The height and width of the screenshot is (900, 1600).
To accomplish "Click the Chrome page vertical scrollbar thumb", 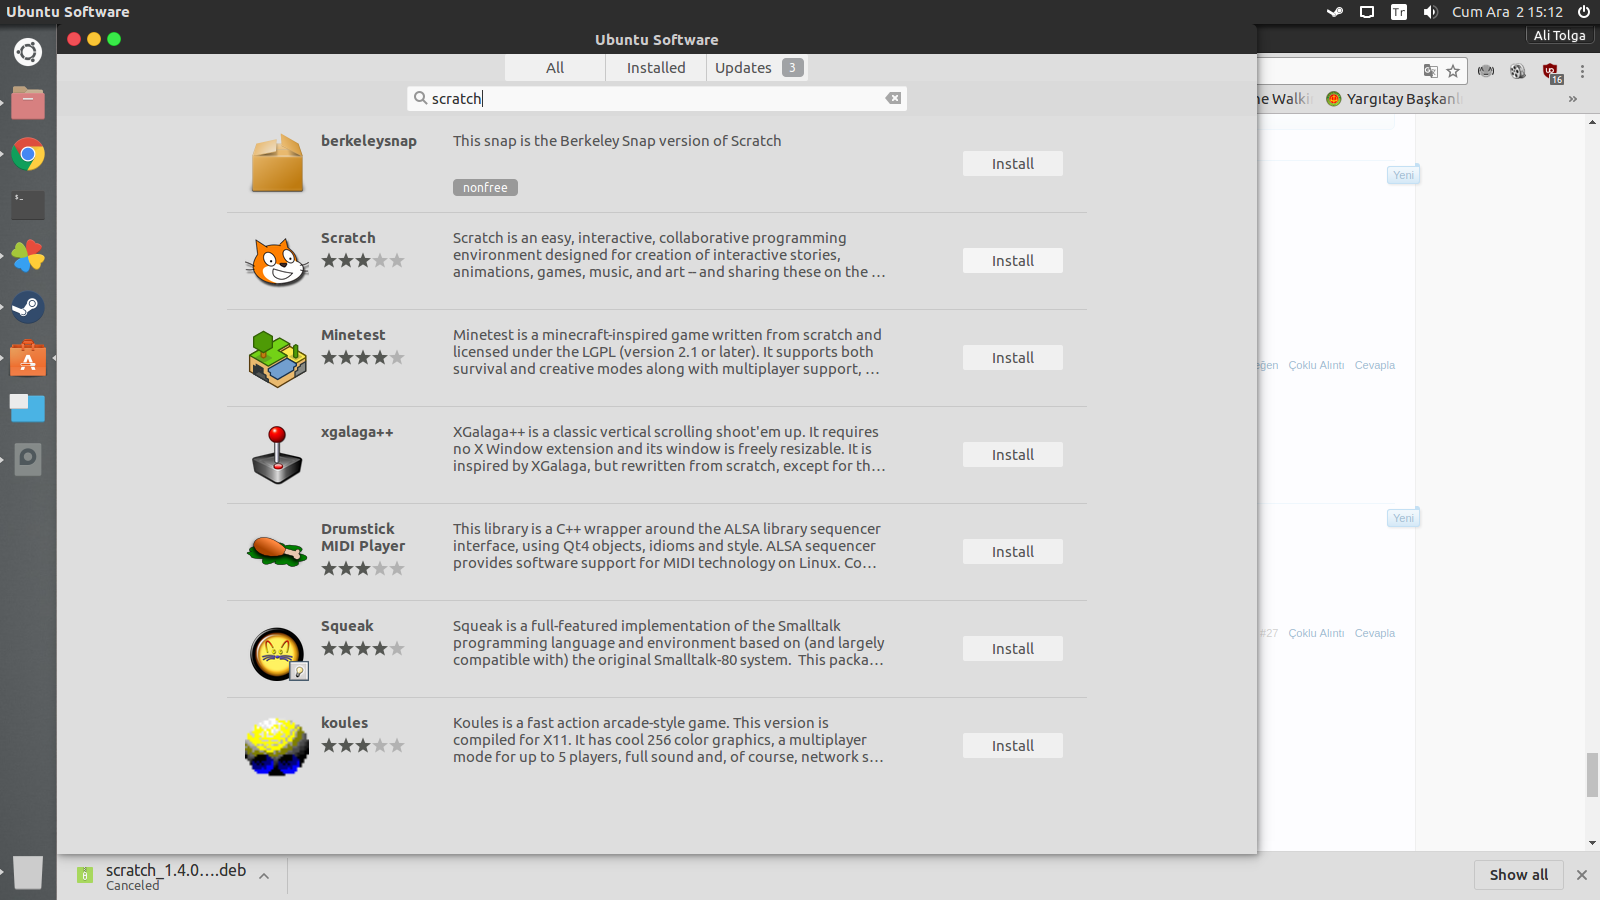I will coord(1592,775).
